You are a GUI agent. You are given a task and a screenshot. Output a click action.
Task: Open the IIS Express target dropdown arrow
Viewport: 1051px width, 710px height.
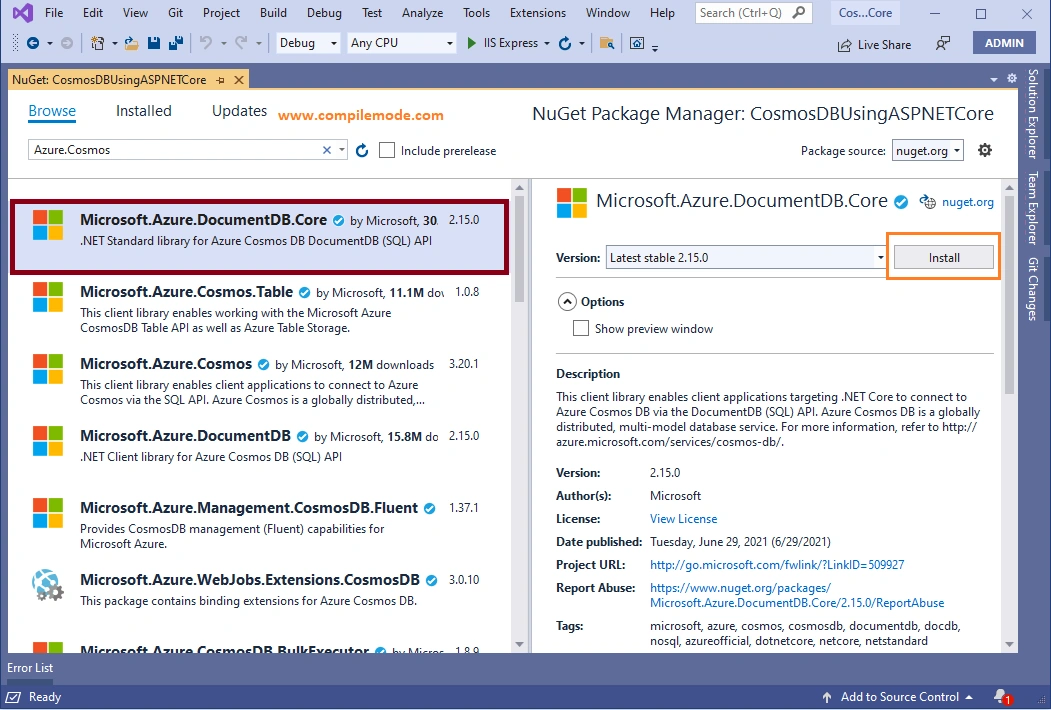point(546,43)
